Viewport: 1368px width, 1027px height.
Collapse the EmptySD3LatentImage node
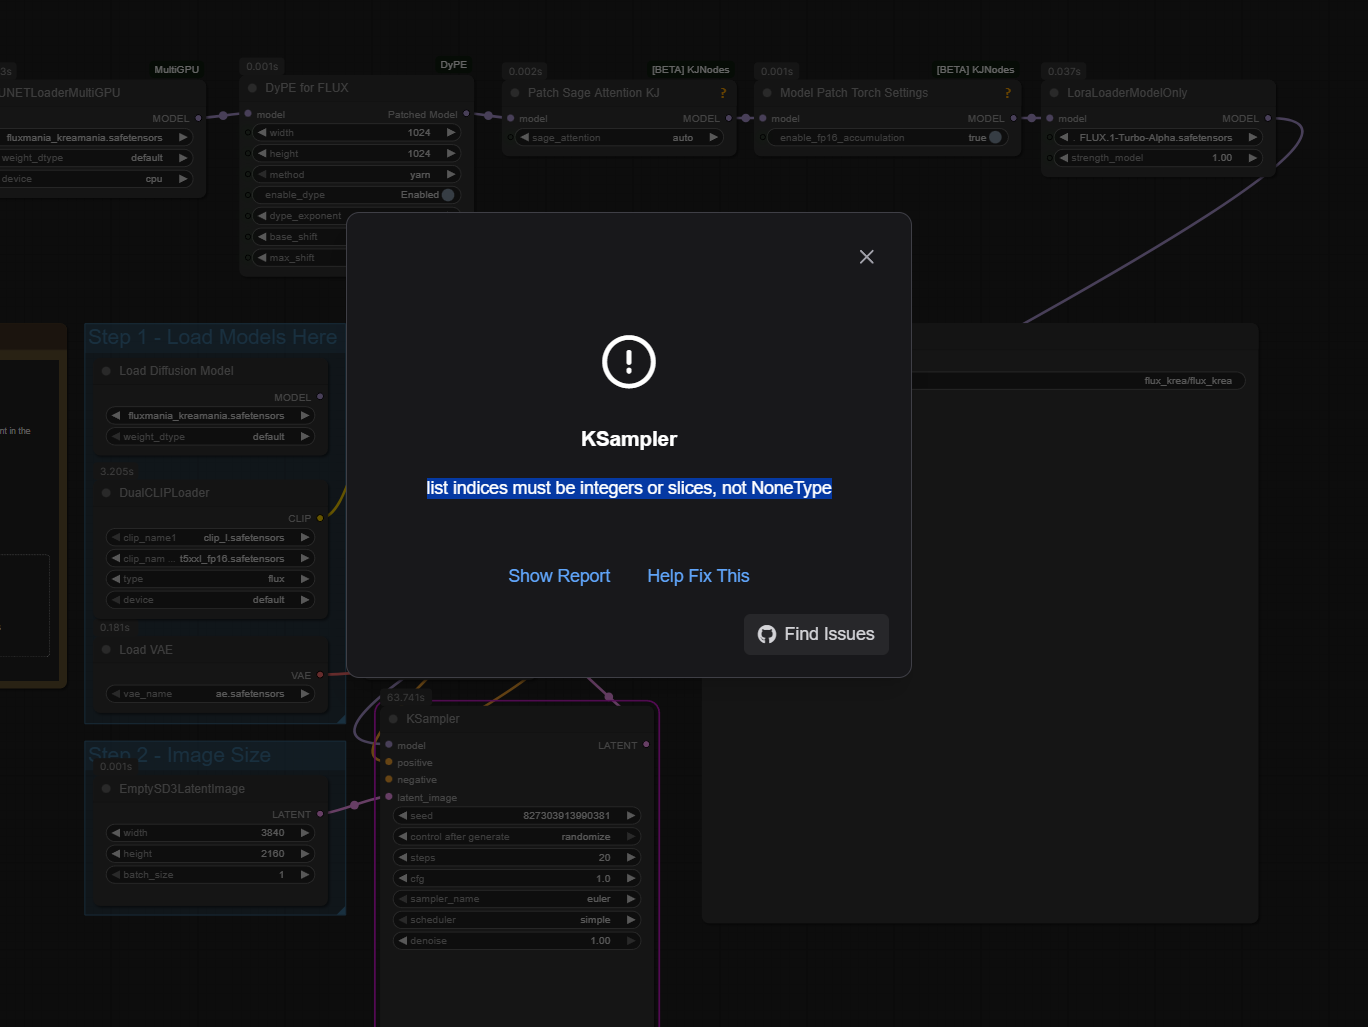point(106,789)
